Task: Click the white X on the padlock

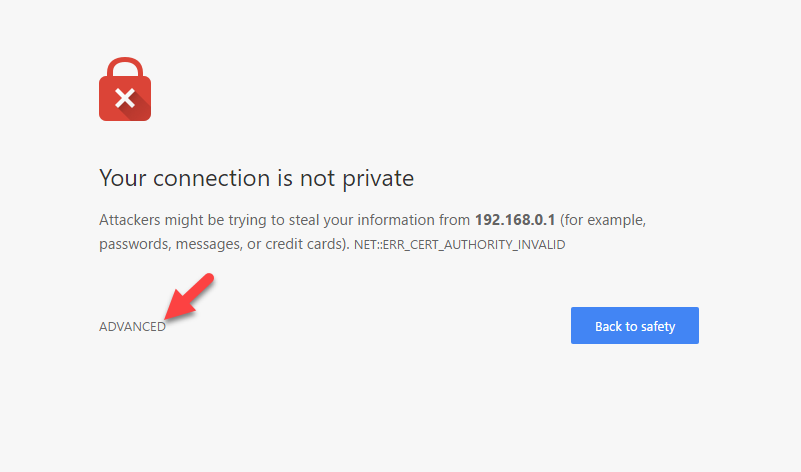Action: 124,98
